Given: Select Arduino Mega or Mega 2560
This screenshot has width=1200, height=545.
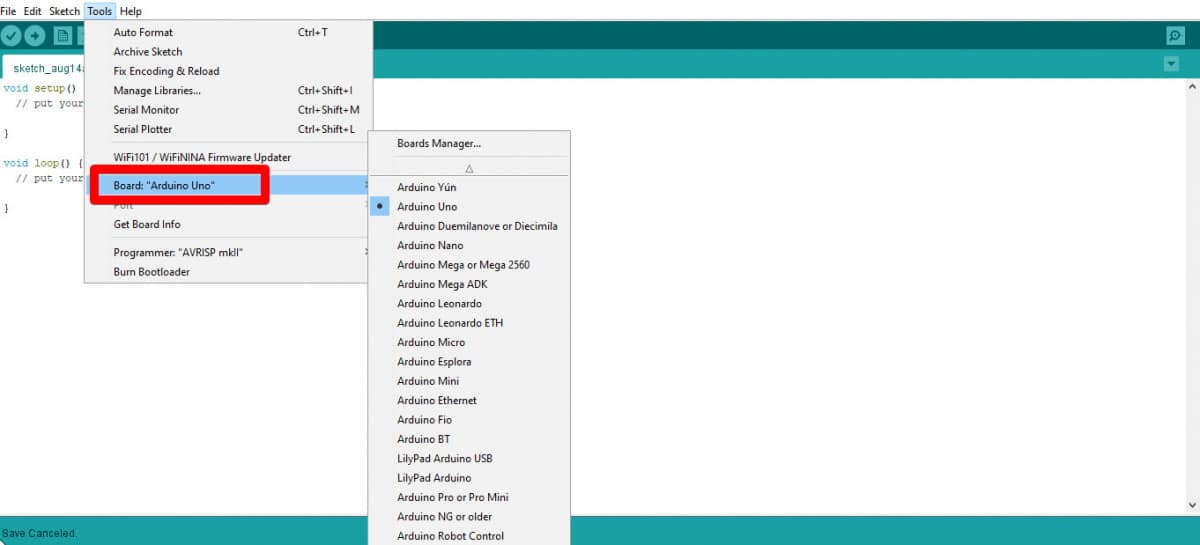Looking at the screenshot, I should 469,265.
